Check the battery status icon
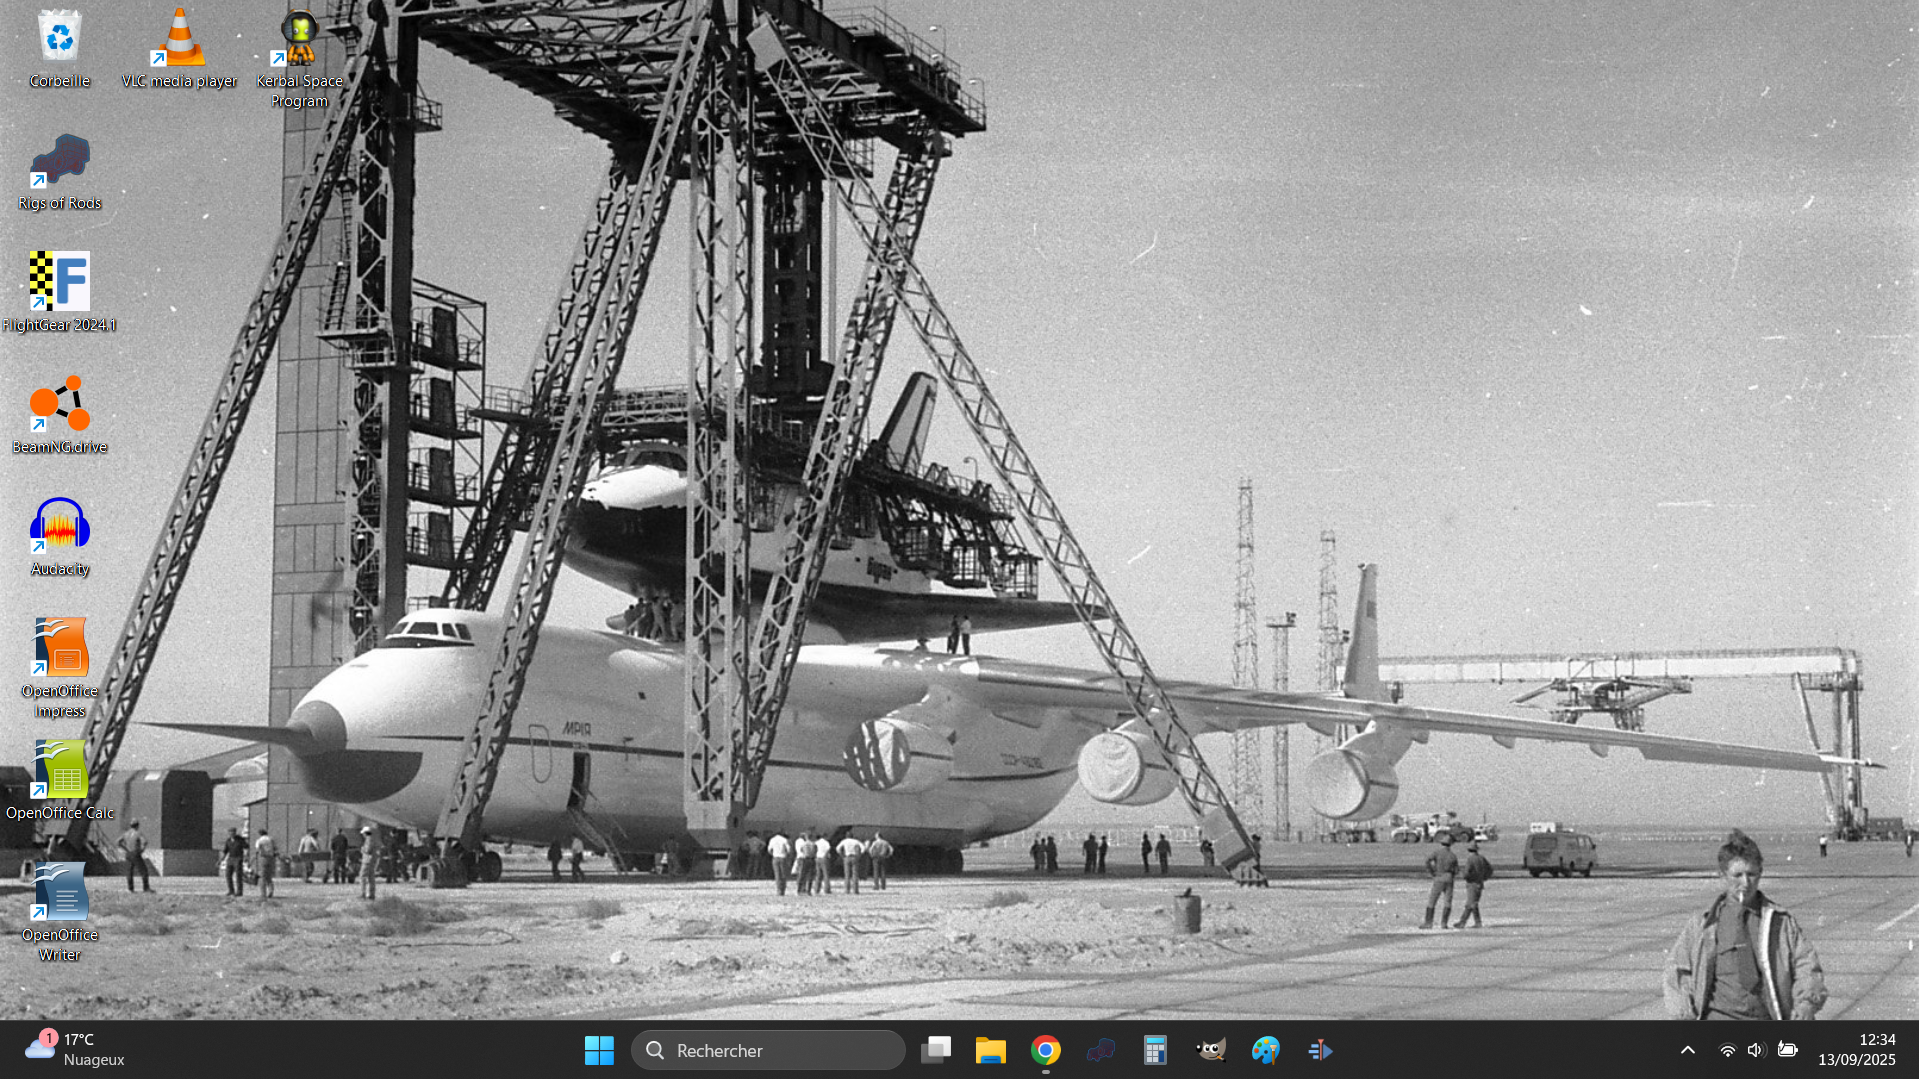 (1787, 1050)
